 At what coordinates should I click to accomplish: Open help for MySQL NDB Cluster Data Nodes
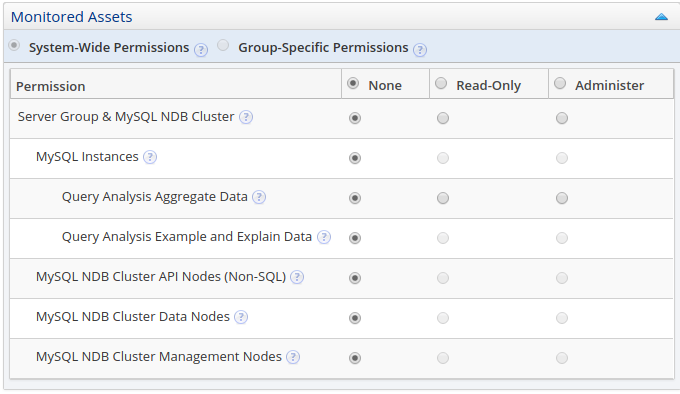pos(241,317)
